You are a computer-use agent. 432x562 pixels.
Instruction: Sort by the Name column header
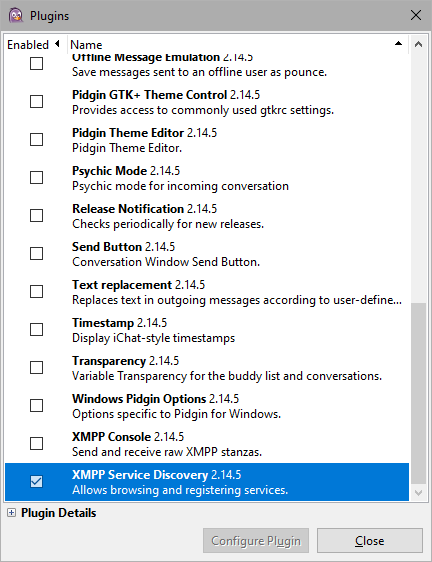click(x=237, y=44)
